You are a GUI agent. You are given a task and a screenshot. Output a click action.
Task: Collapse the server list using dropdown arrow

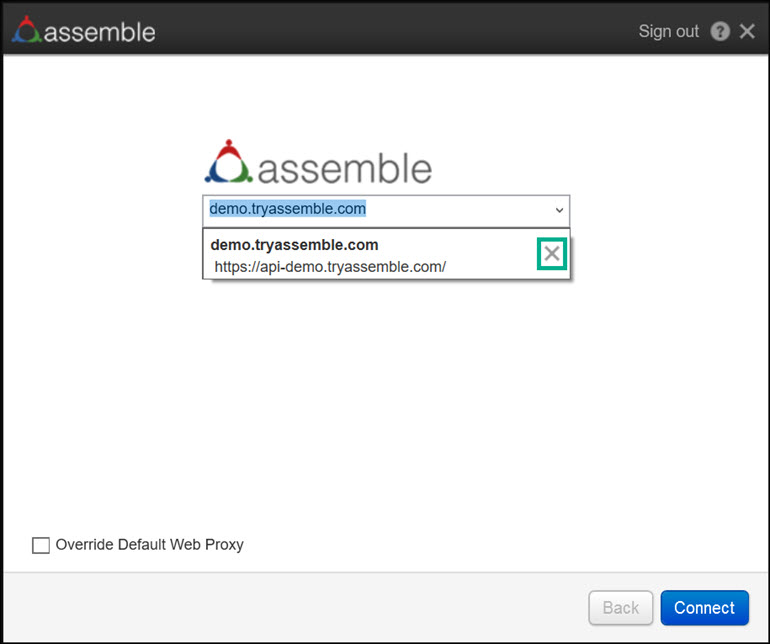tap(559, 211)
